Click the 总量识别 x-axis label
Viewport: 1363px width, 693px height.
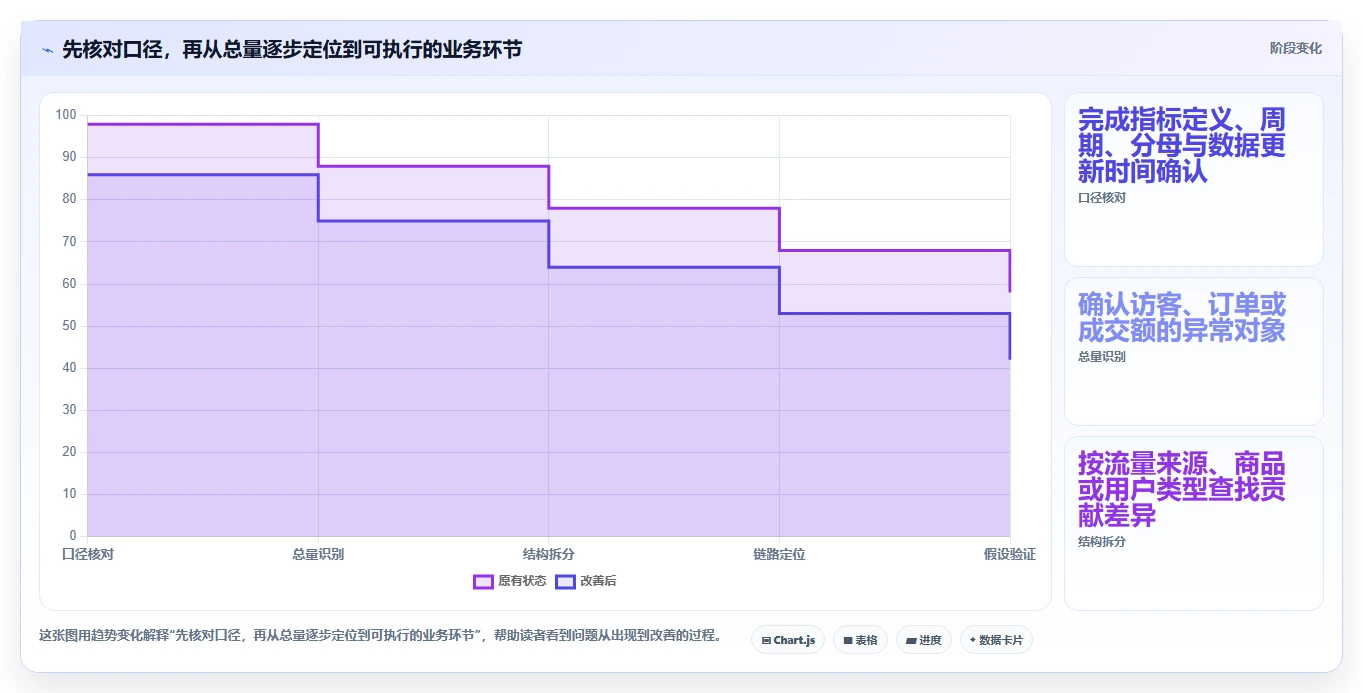pos(318,554)
